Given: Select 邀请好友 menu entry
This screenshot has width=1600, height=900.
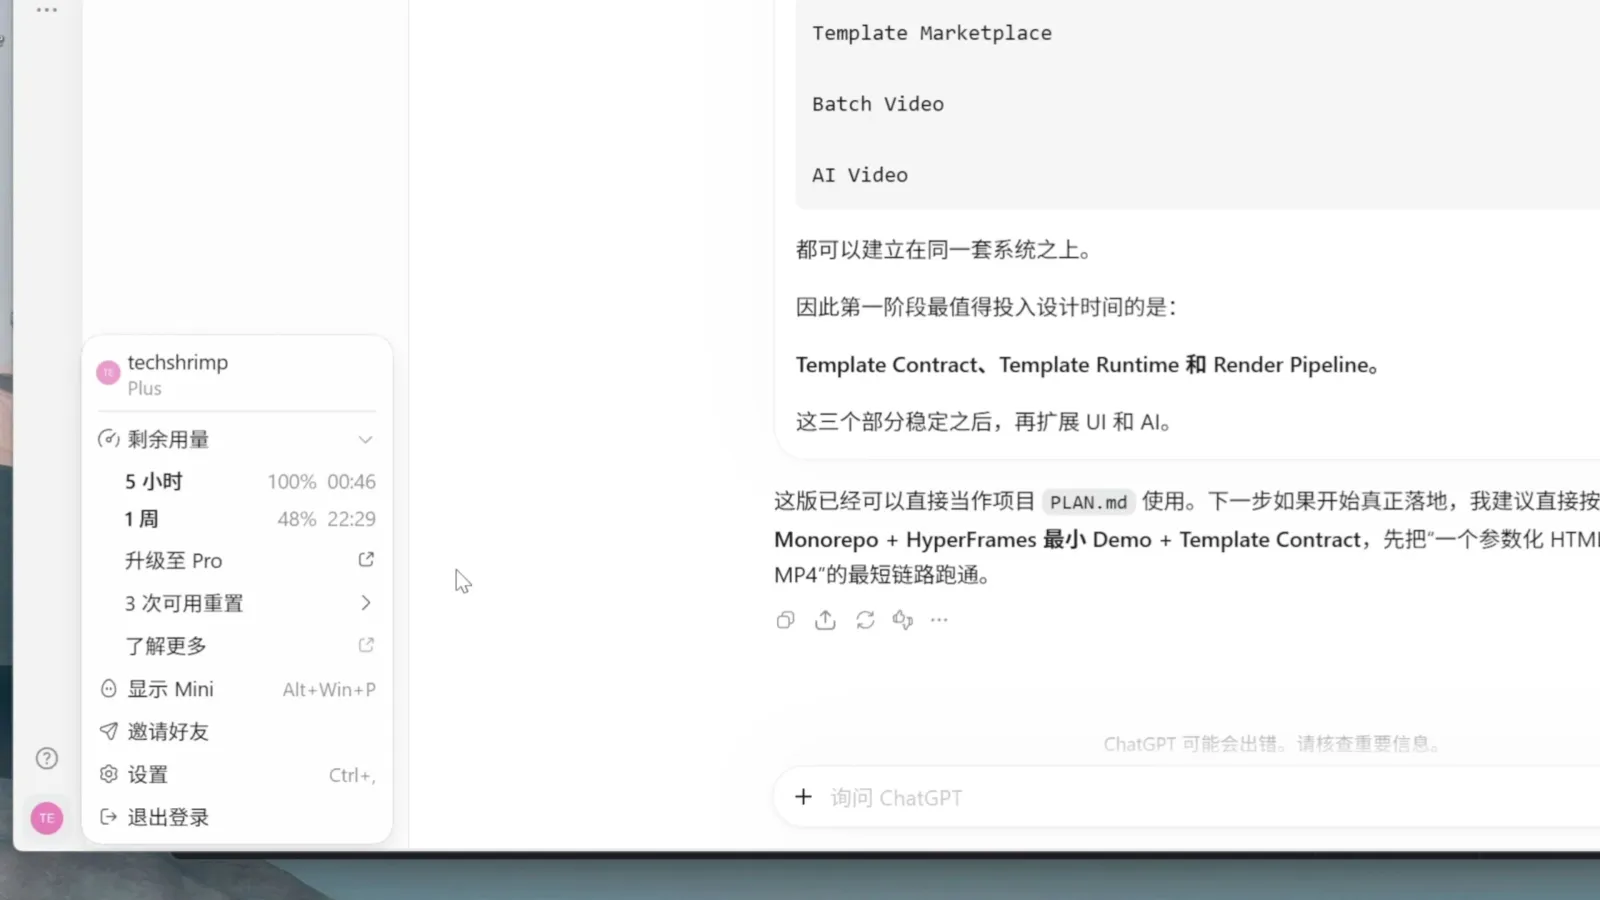Looking at the screenshot, I should tap(237, 732).
